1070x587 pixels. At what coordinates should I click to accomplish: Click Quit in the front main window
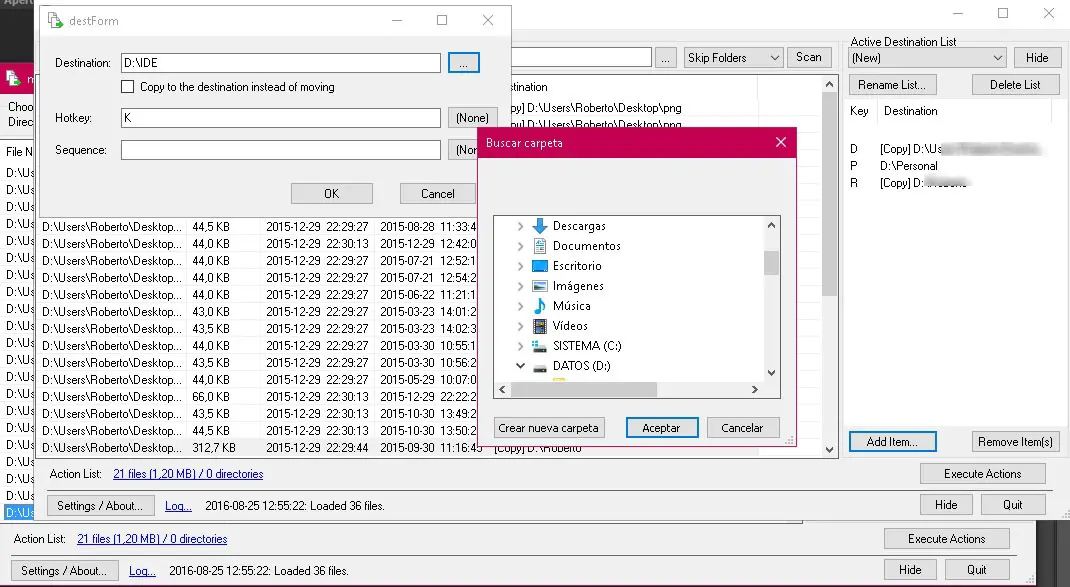pos(1013,505)
